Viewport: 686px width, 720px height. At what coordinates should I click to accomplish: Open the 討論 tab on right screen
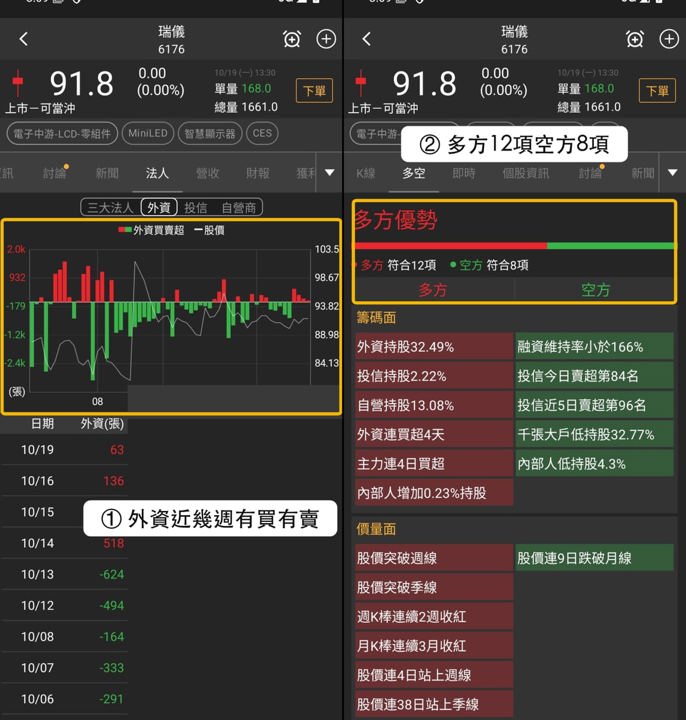pyautogui.click(x=590, y=173)
